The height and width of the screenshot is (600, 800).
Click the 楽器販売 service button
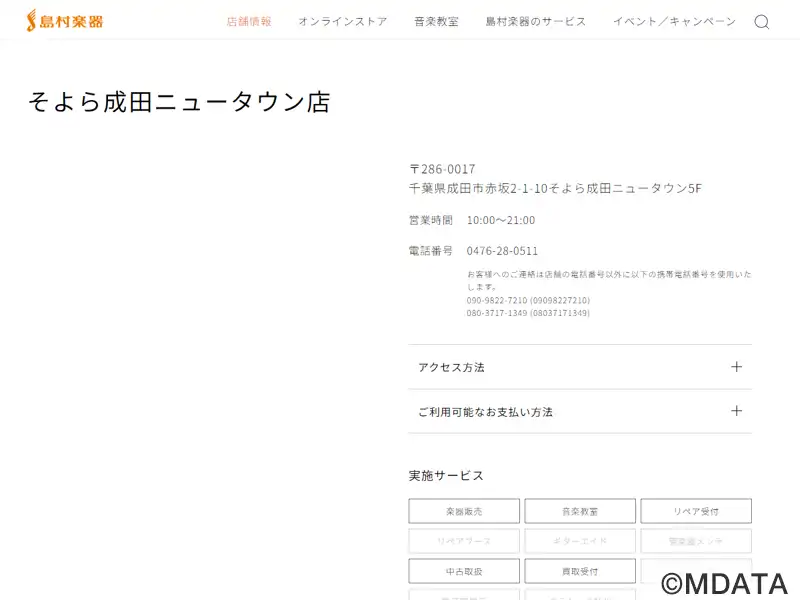click(x=464, y=511)
